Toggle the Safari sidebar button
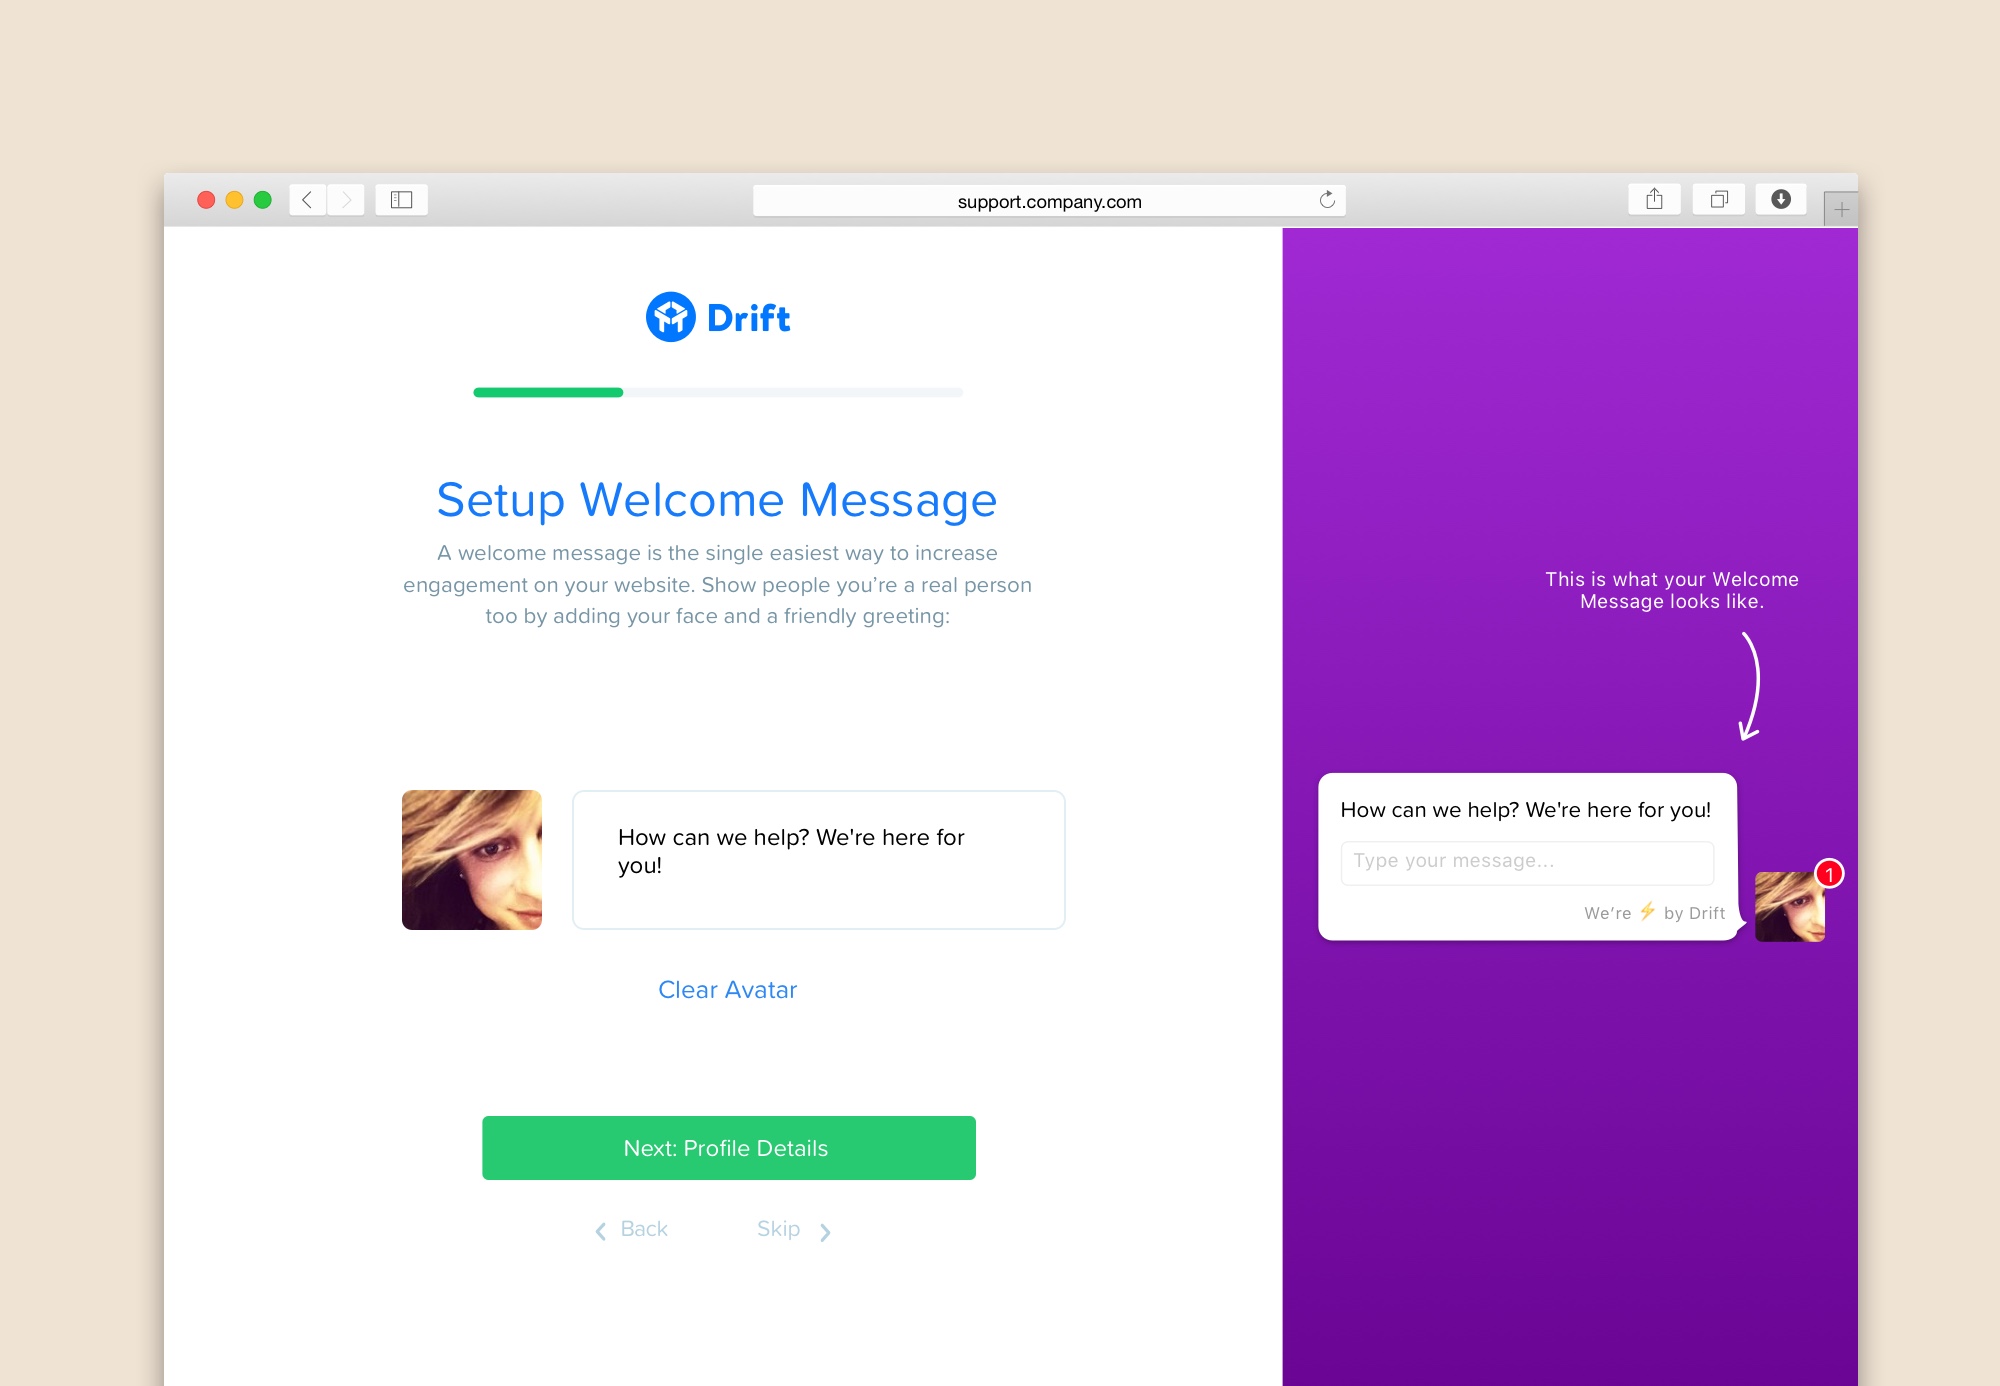2000x1386 pixels. [x=402, y=200]
